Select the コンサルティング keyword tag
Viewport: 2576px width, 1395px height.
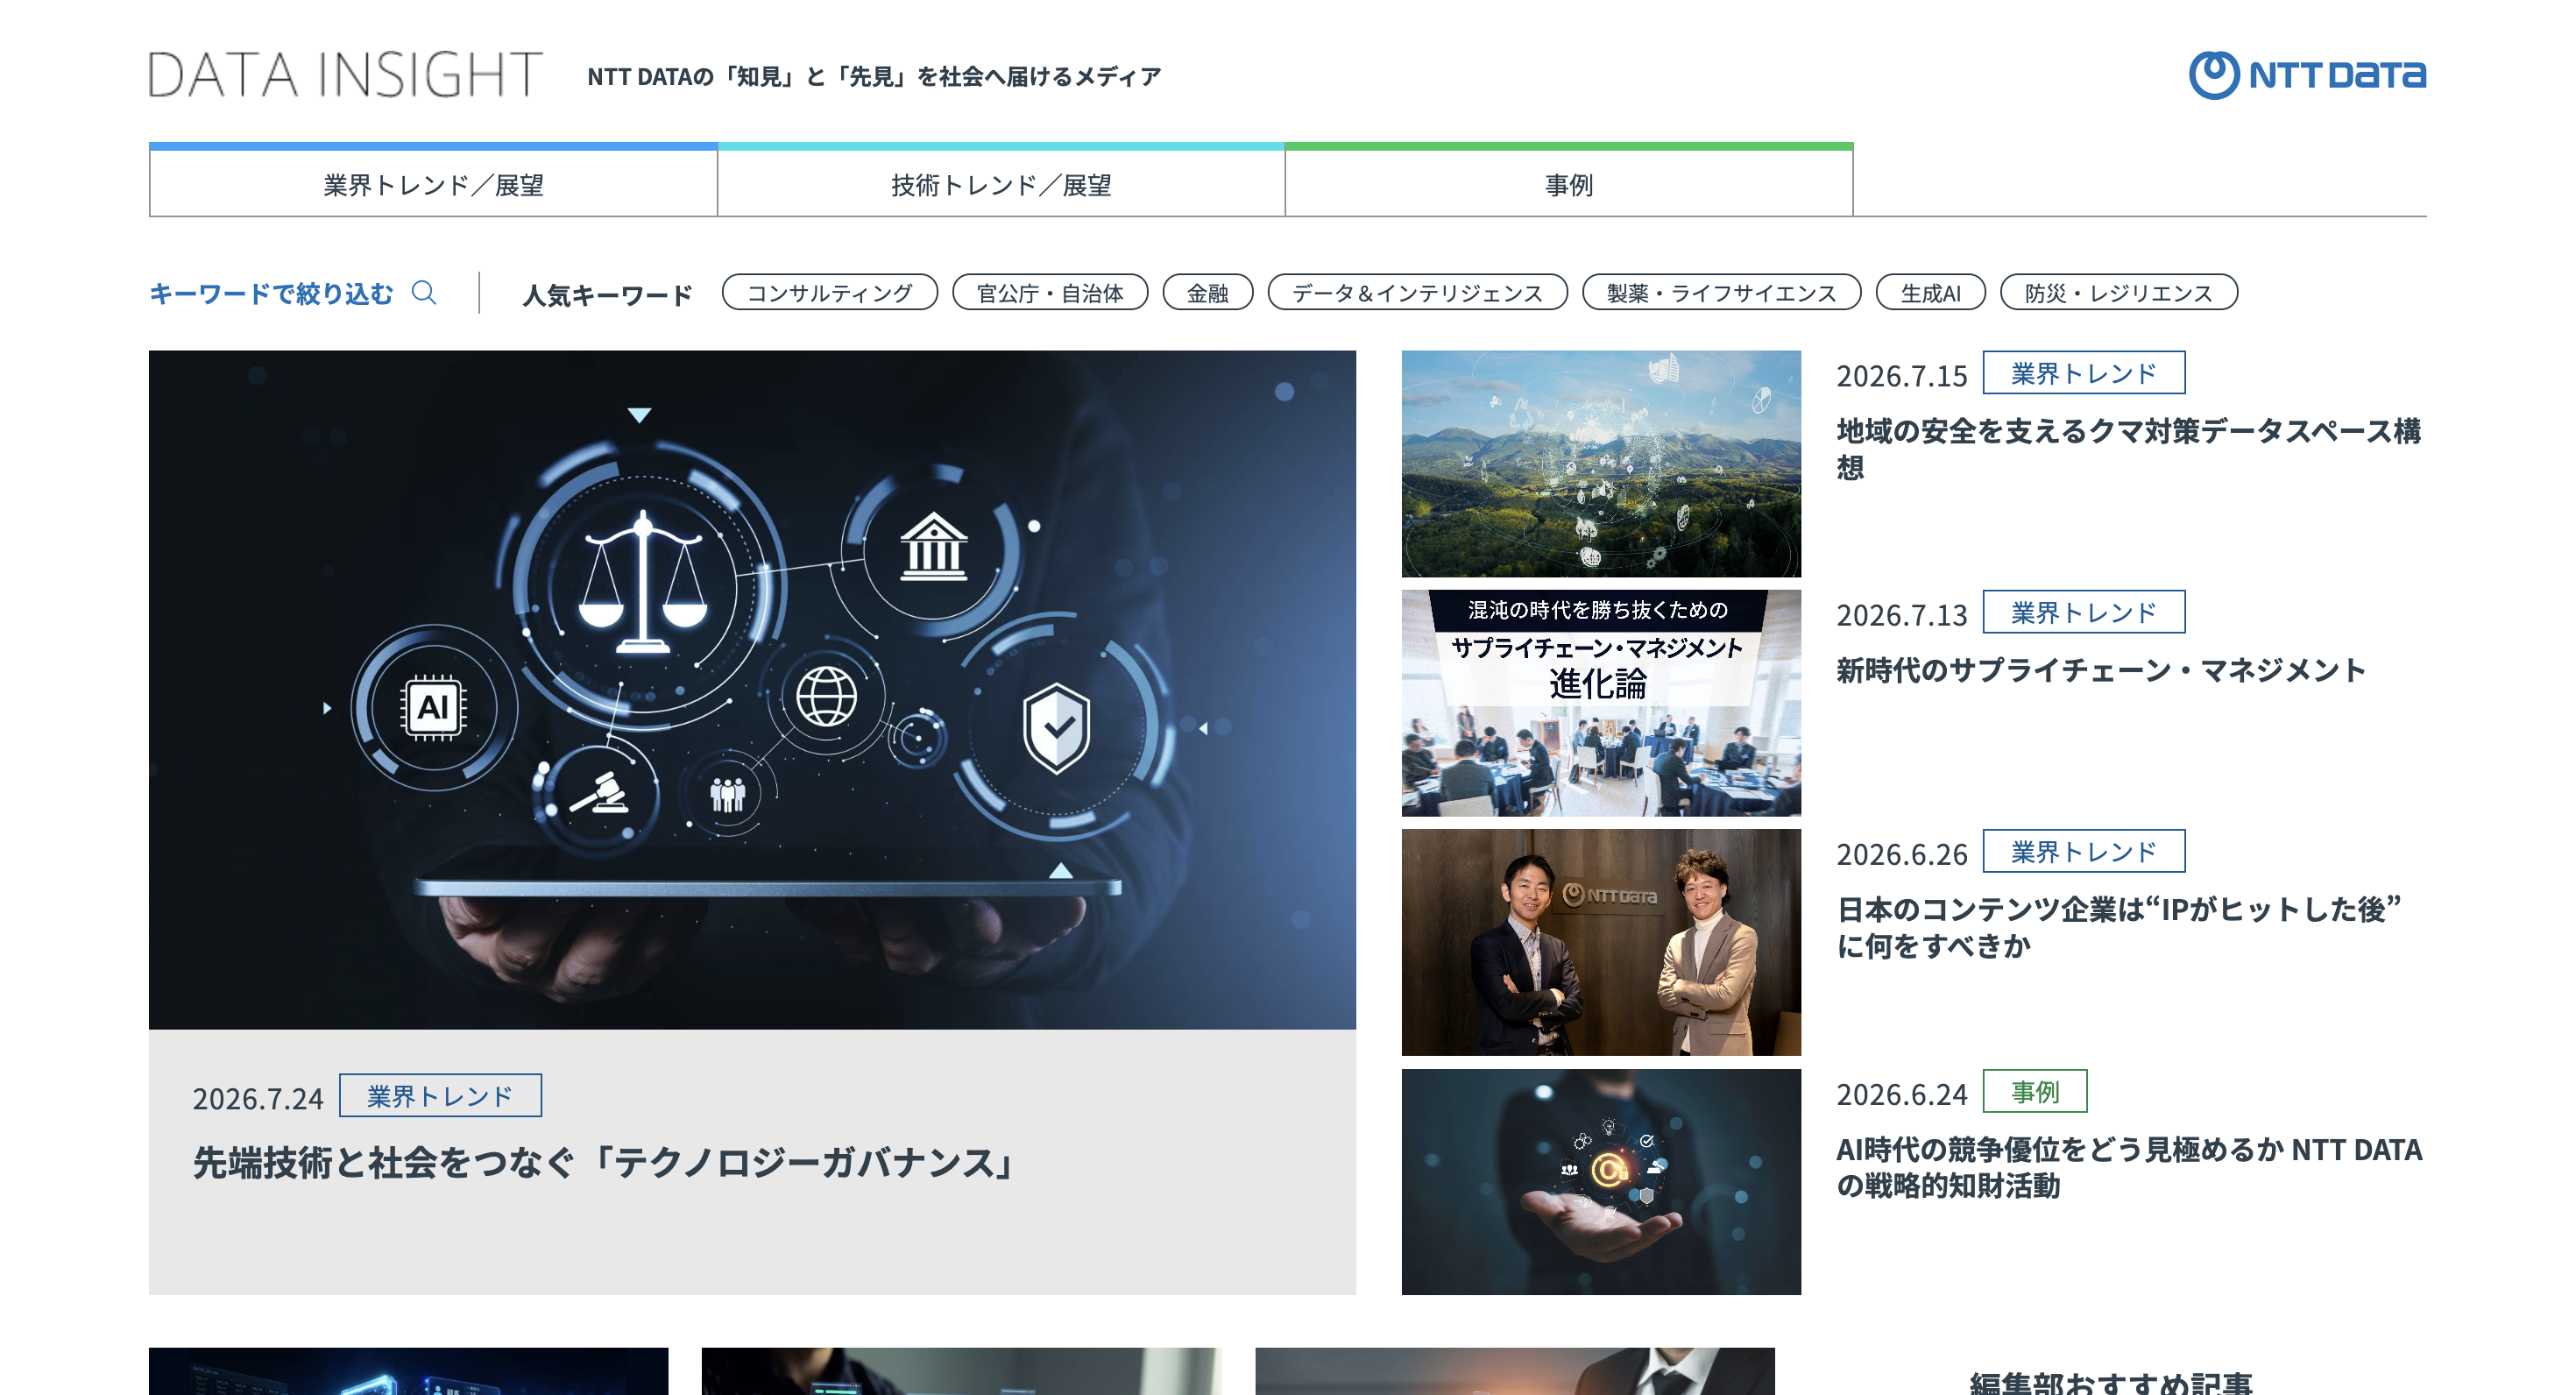(x=829, y=293)
